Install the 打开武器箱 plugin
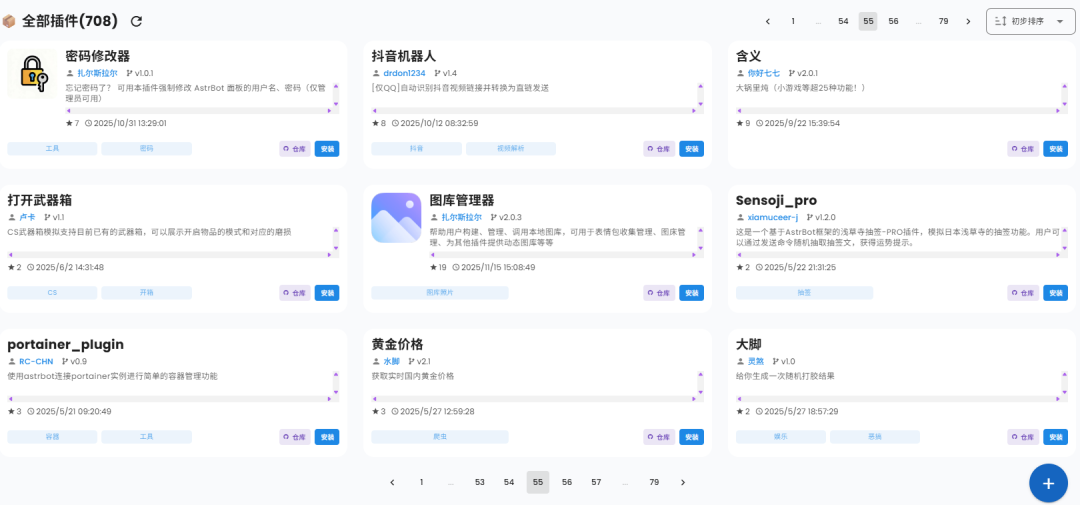Image resolution: width=1080 pixels, height=505 pixels. [x=327, y=293]
